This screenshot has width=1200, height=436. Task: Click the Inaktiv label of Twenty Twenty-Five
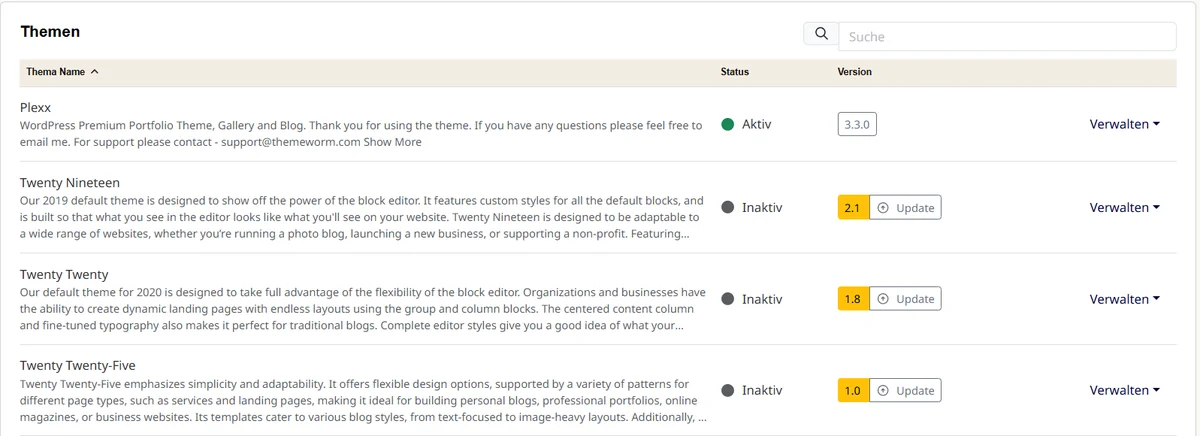762,390
